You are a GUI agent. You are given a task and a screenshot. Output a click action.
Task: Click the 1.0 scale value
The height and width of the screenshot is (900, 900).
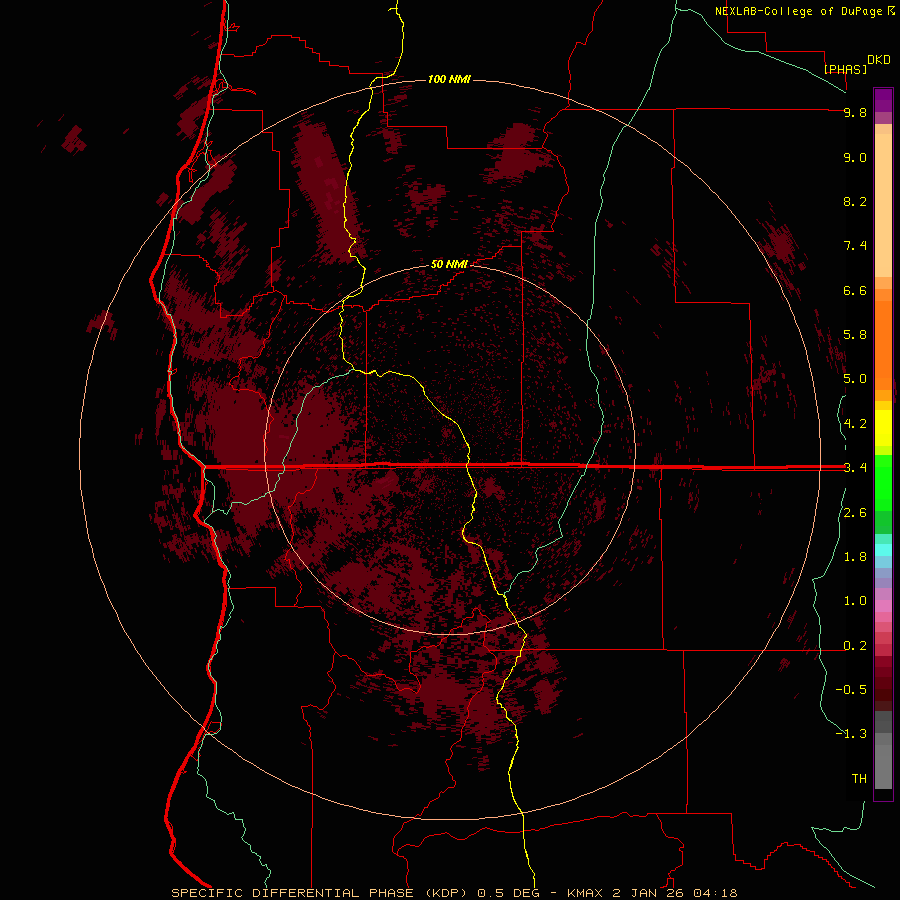coord(855,601)
